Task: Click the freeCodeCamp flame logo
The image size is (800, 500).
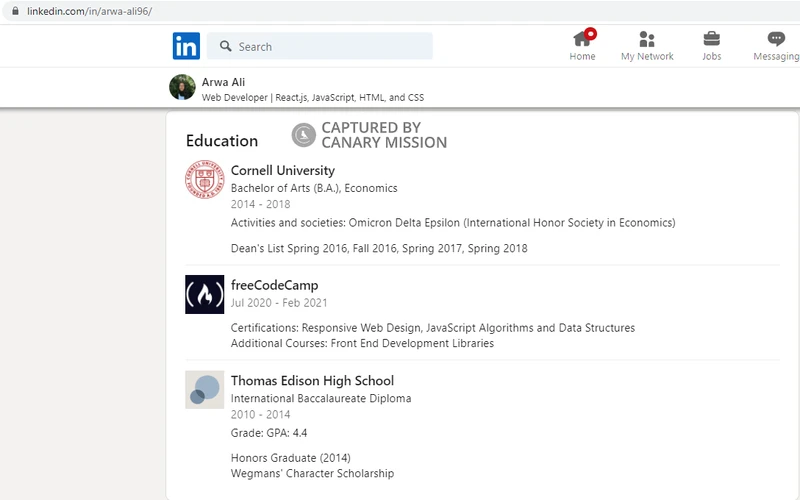Action: click(x=205, y=294)
